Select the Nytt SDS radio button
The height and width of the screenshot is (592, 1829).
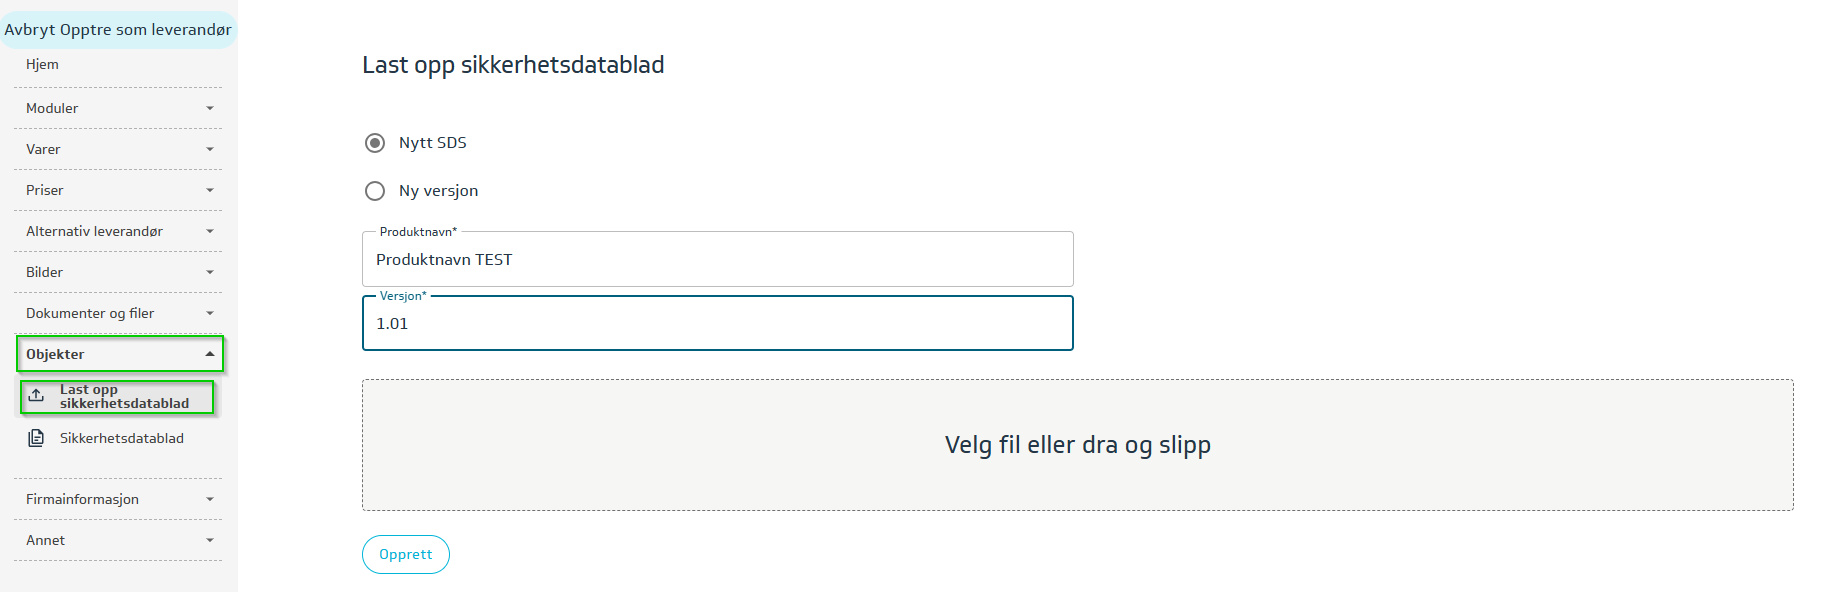pyautogui.click(x=375, y=143)
